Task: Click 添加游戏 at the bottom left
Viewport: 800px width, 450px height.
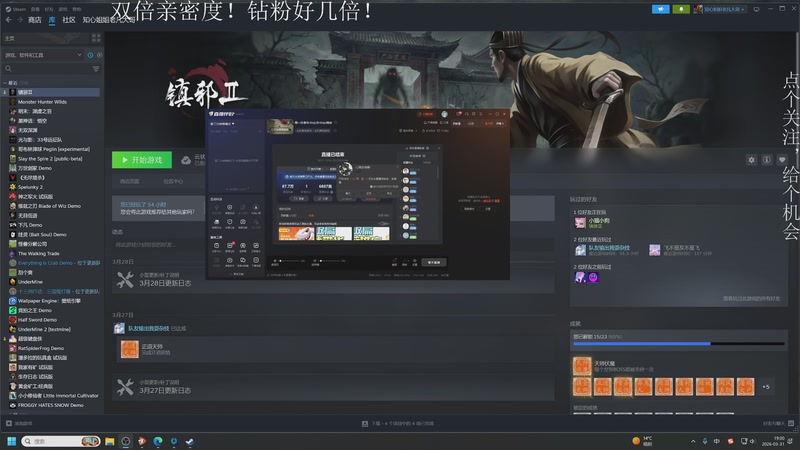Action: point(19,423)
